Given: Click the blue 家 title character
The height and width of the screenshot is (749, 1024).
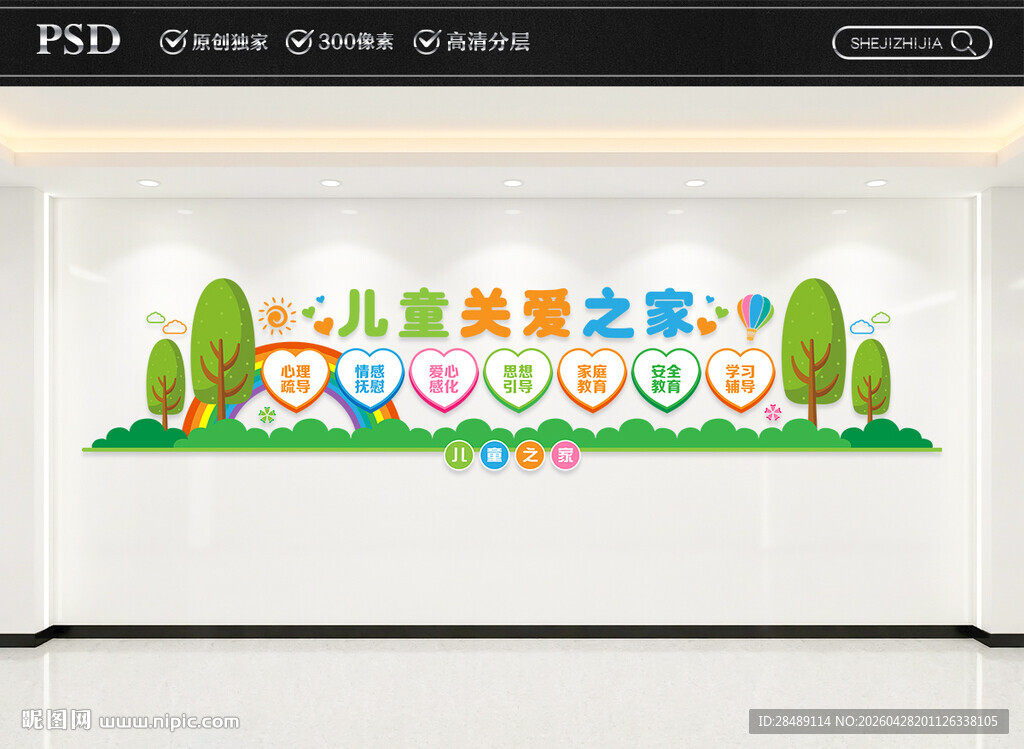Looking at the screenshot, I should click(670, 313).
